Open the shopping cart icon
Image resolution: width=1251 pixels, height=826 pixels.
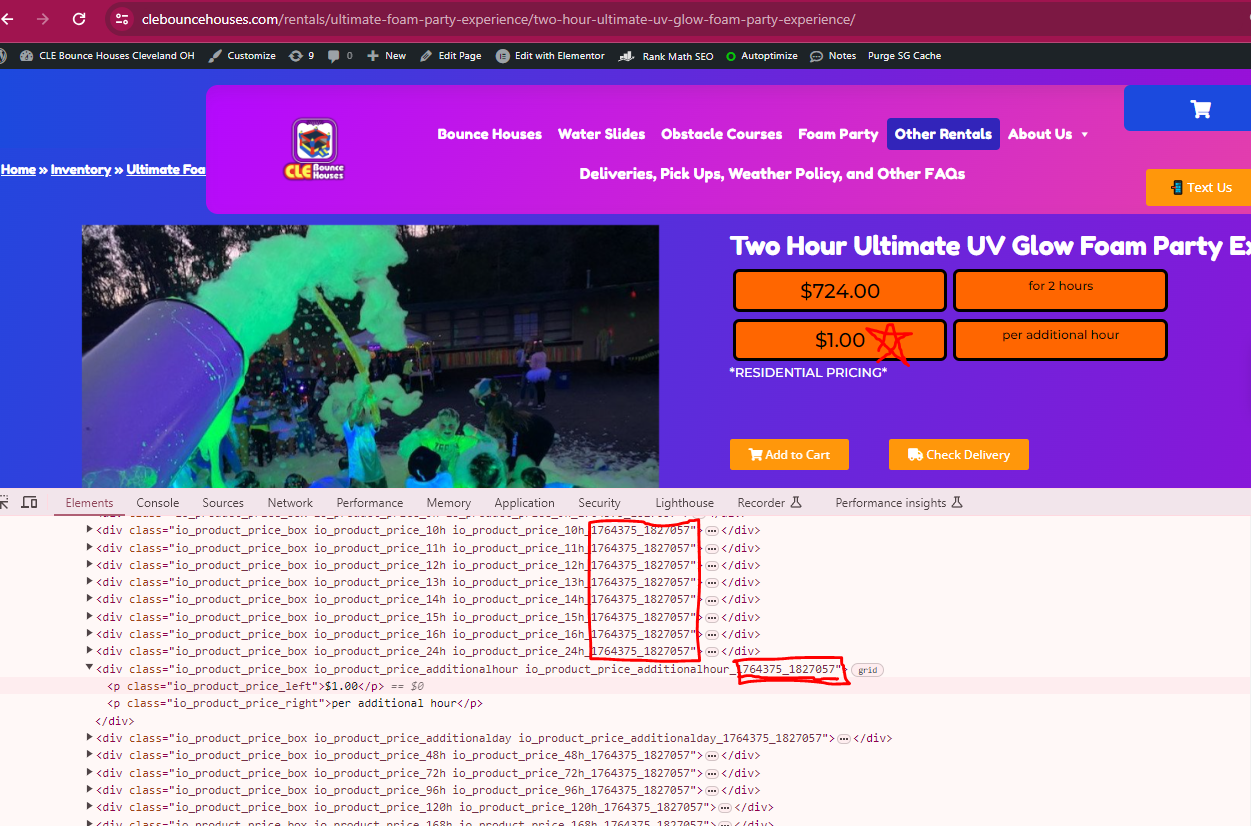pos(1200,109)
